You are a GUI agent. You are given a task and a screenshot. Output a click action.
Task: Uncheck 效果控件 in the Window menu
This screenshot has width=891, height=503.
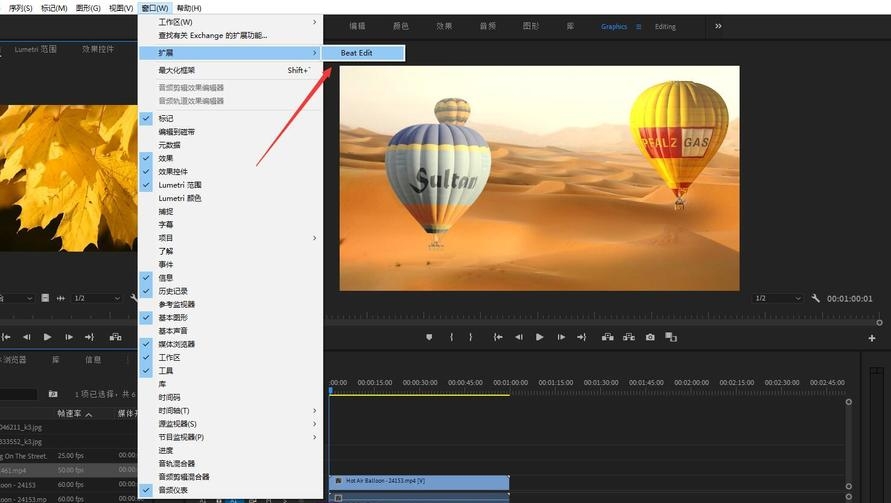click(146, 171)
